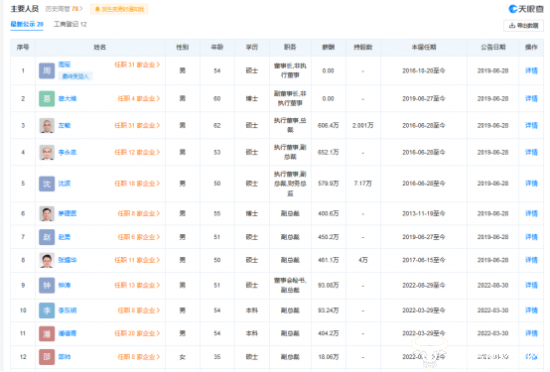
Task: Switch to the 工商登记 12 tab
Action: [70, 24]
